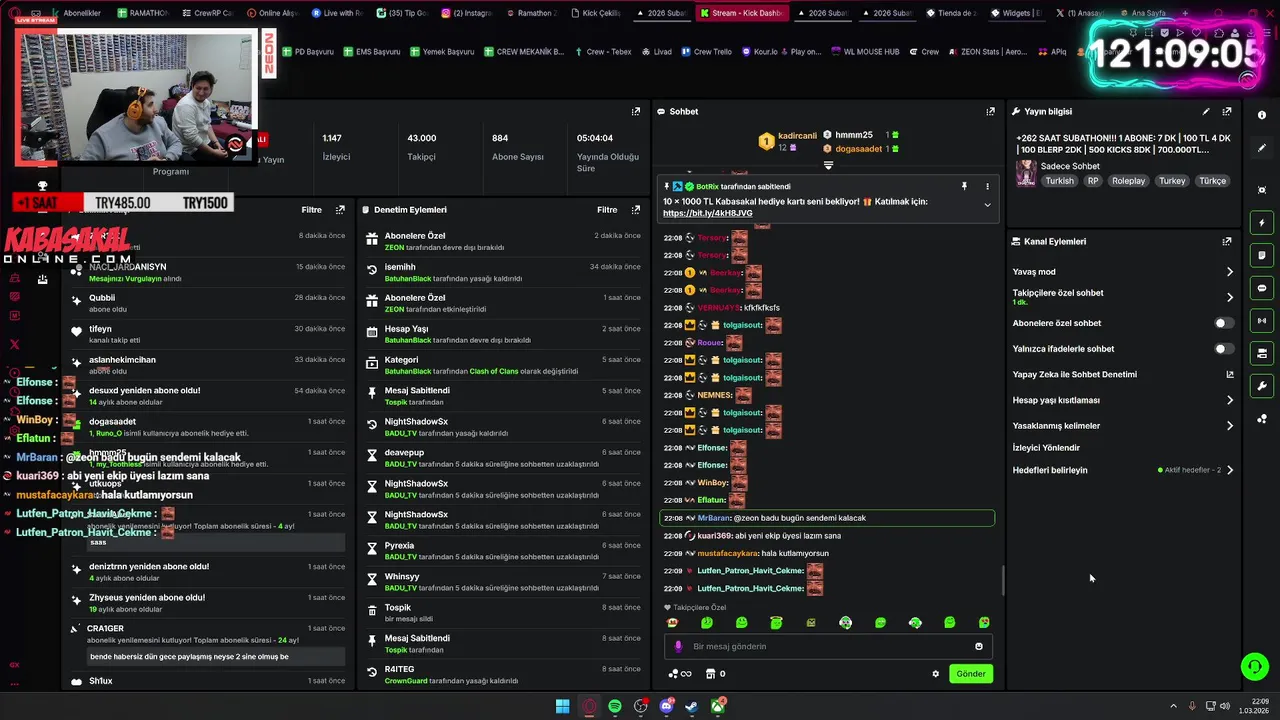Viewport: 1280px width, 720px height.
Task: Expand Yavaş mod settings
Action: click(1229, 272)
